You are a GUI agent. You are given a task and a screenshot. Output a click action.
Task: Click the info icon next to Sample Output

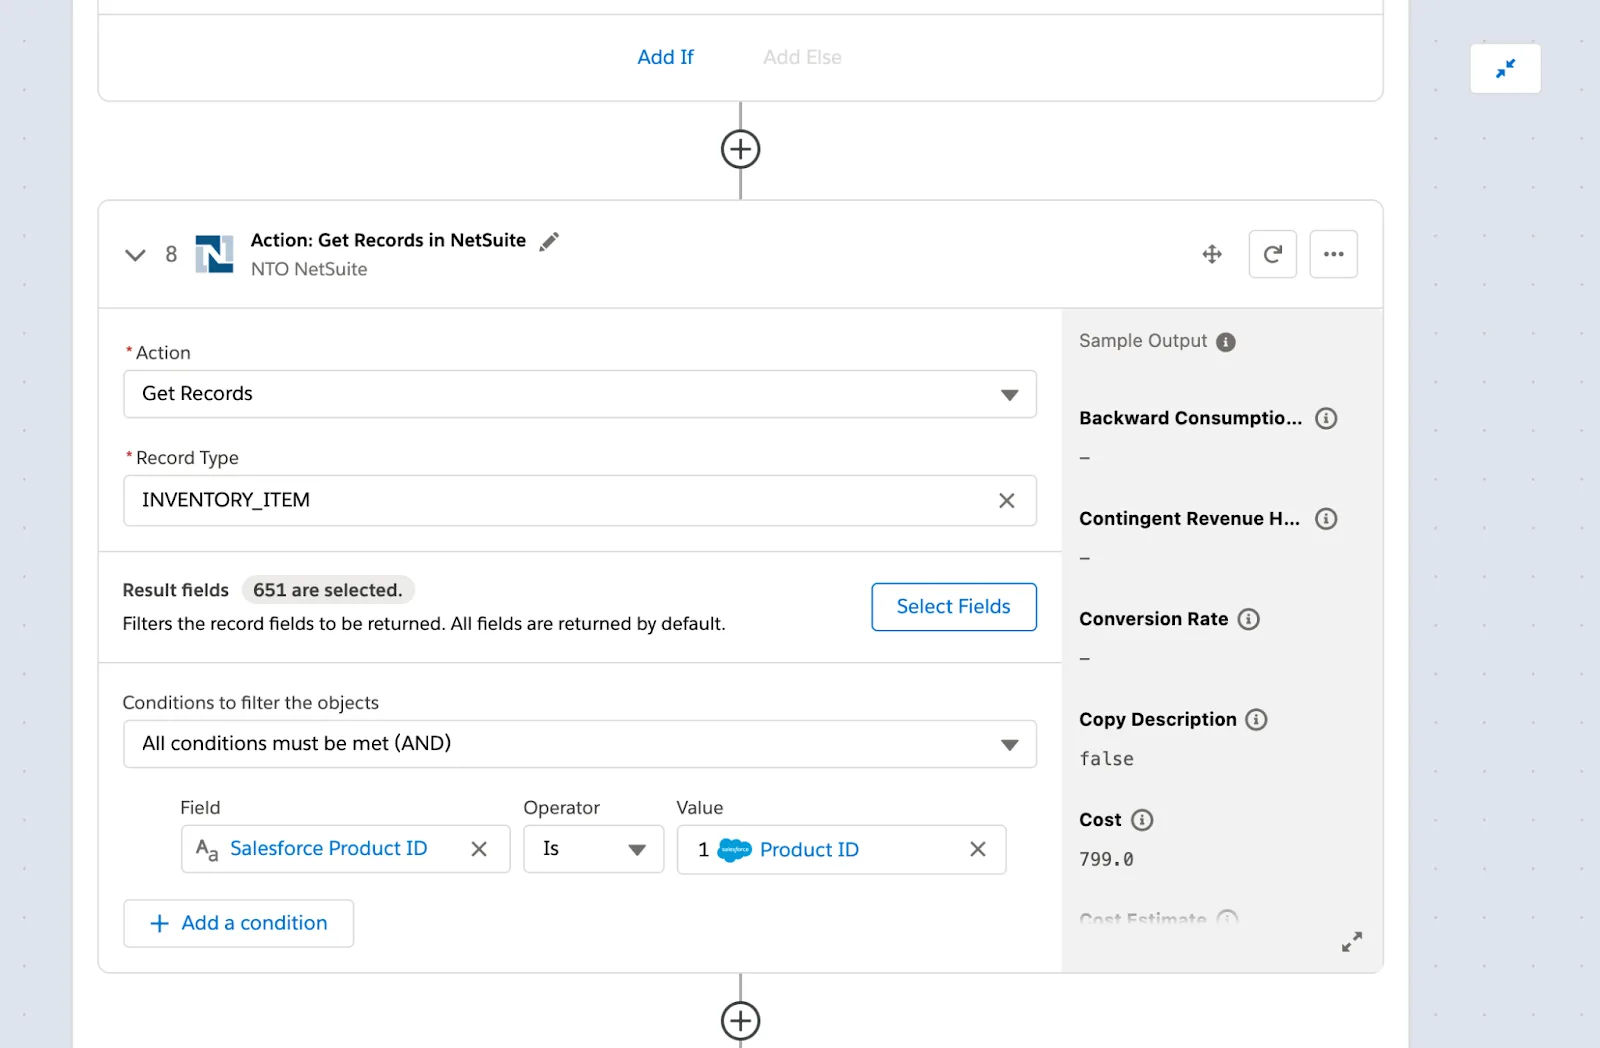tap(1226, 341)
